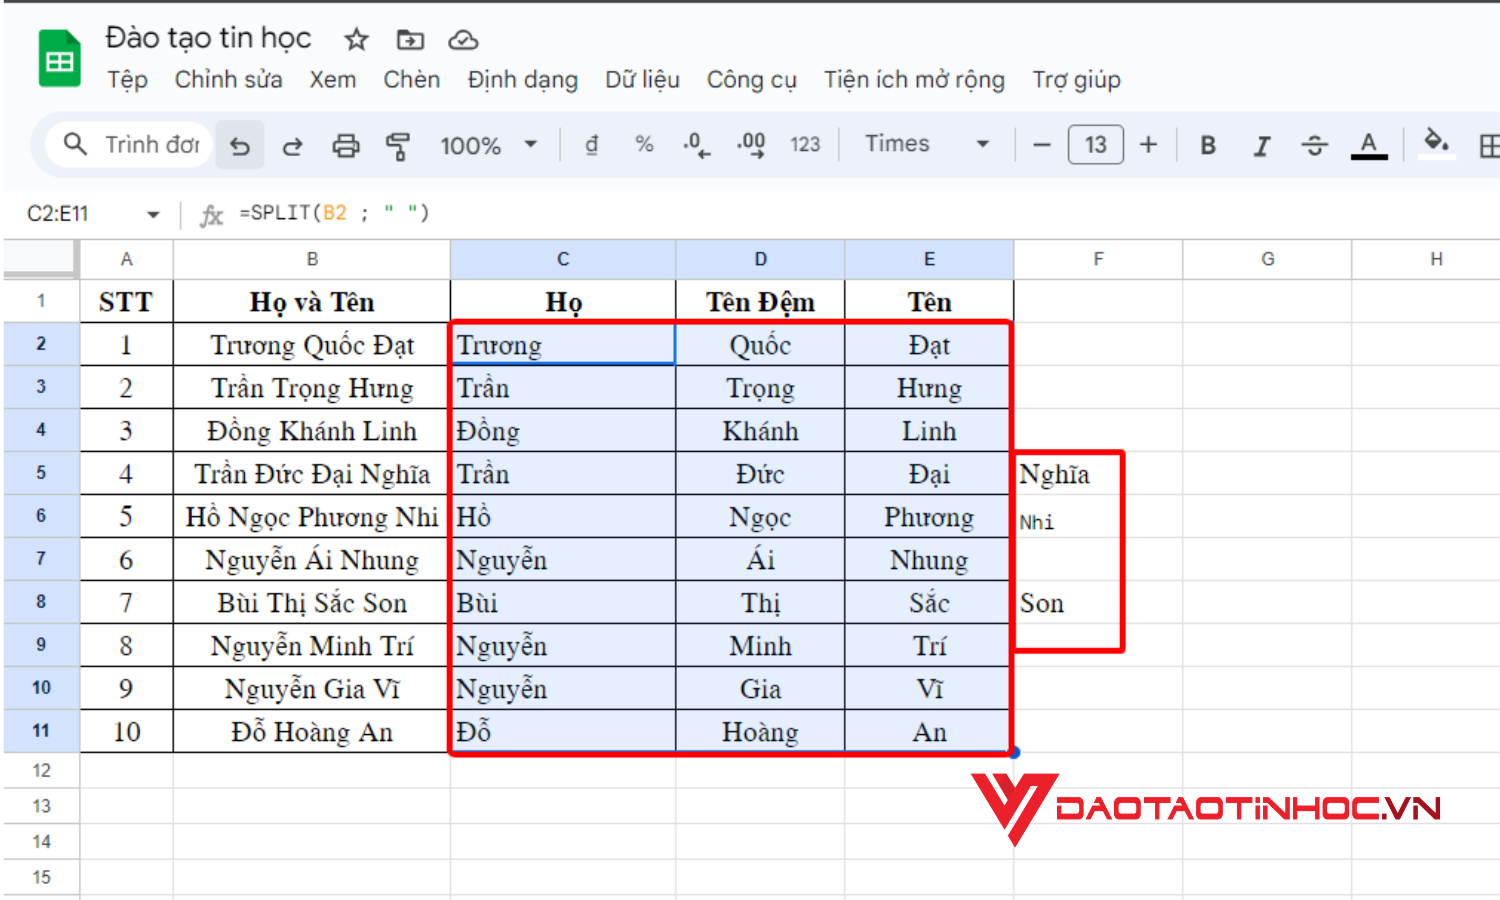Decrease font size with minus button
The height and width of the screenshot is (900, 1500).
pos(1042,145)
